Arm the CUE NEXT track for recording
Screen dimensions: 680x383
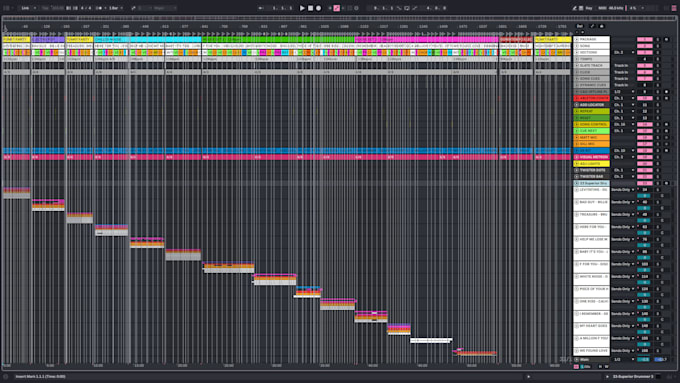667,131
